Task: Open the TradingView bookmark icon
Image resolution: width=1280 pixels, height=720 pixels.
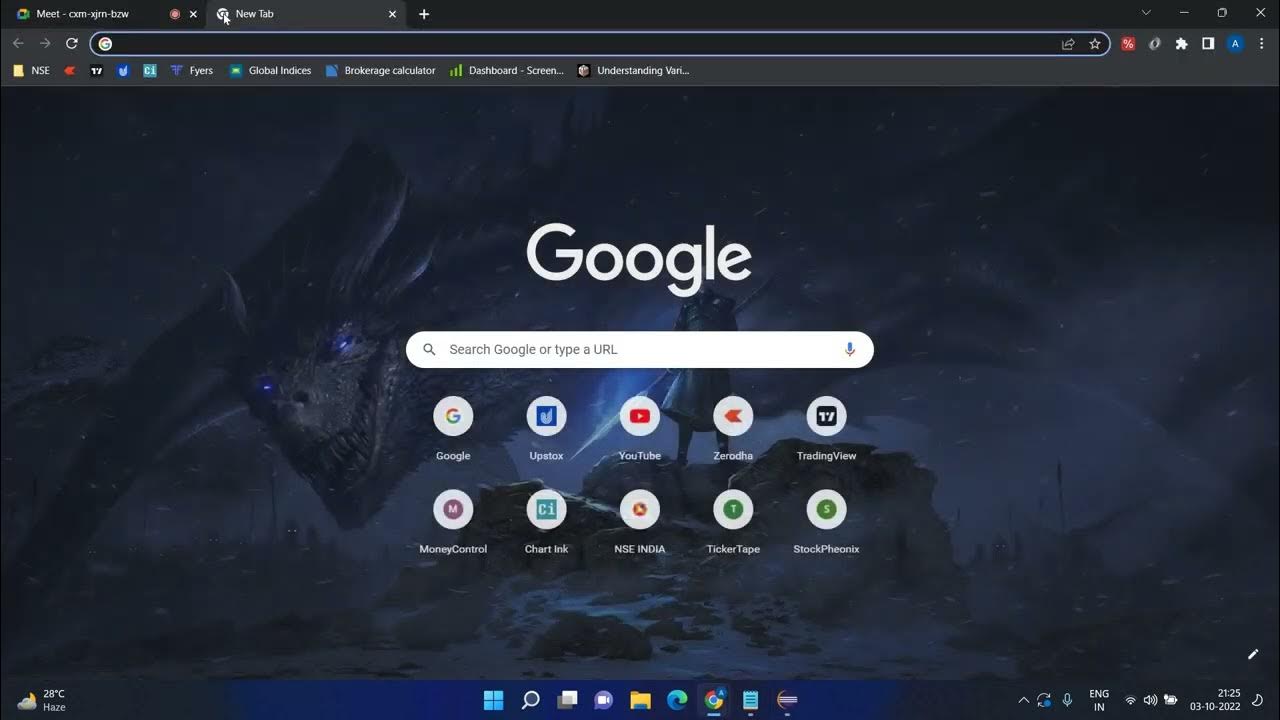Action: pos(97,71)
